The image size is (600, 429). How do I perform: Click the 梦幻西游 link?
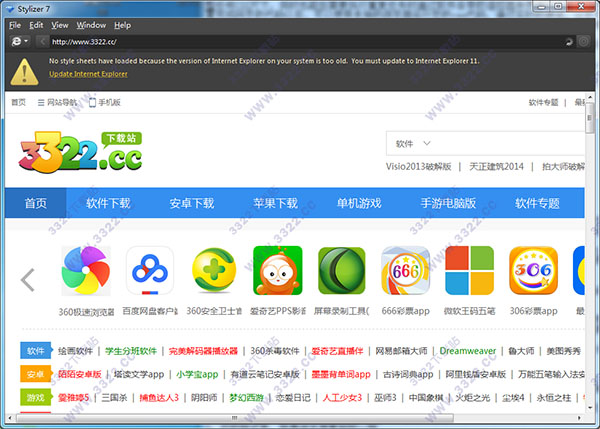click(x=246, y=398)
